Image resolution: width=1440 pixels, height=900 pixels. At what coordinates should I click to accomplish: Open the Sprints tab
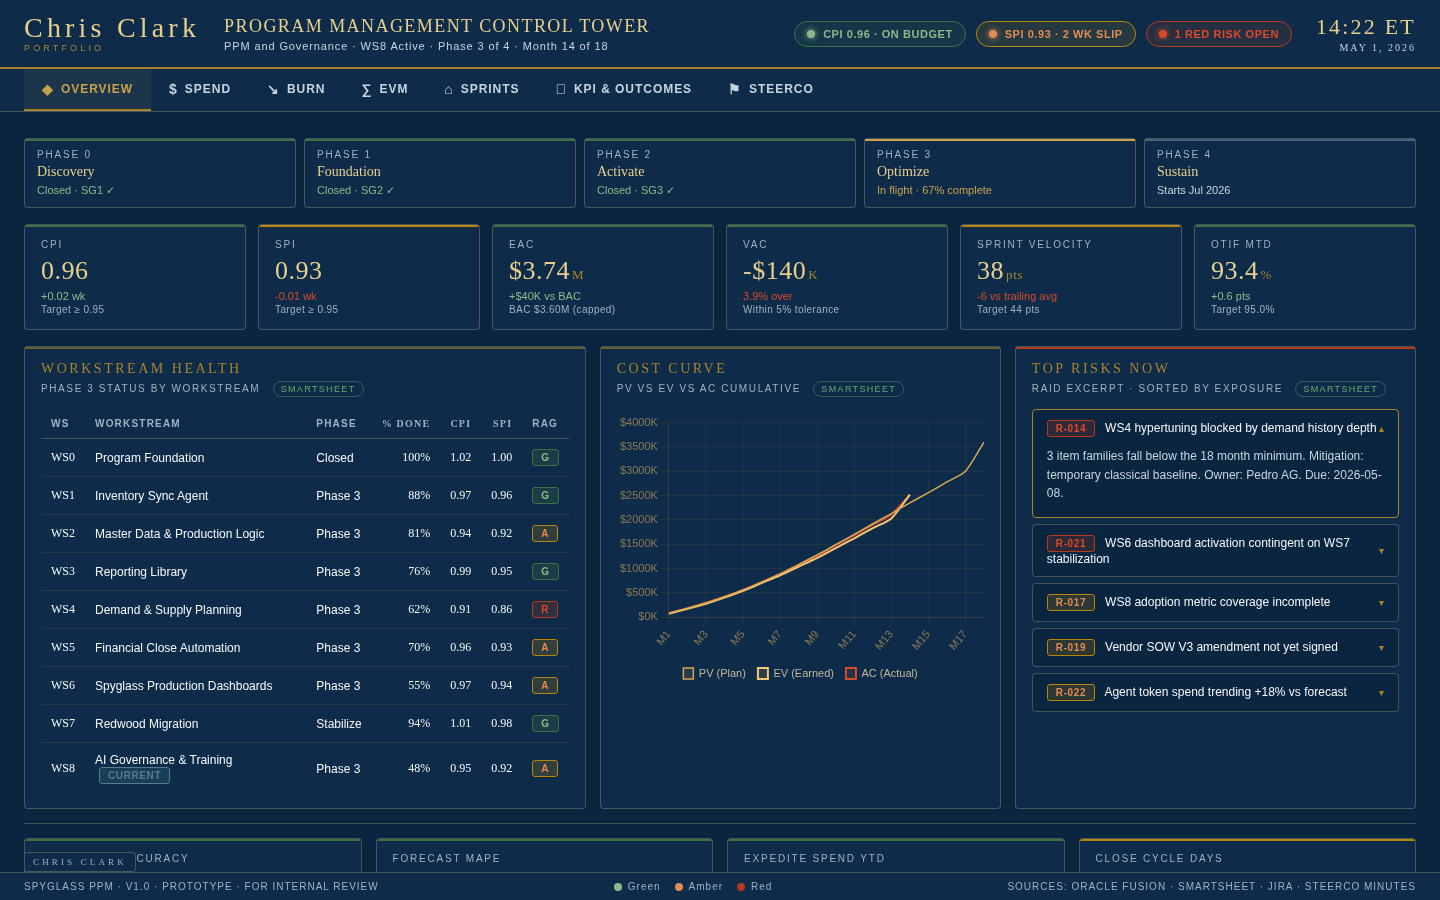482,89
